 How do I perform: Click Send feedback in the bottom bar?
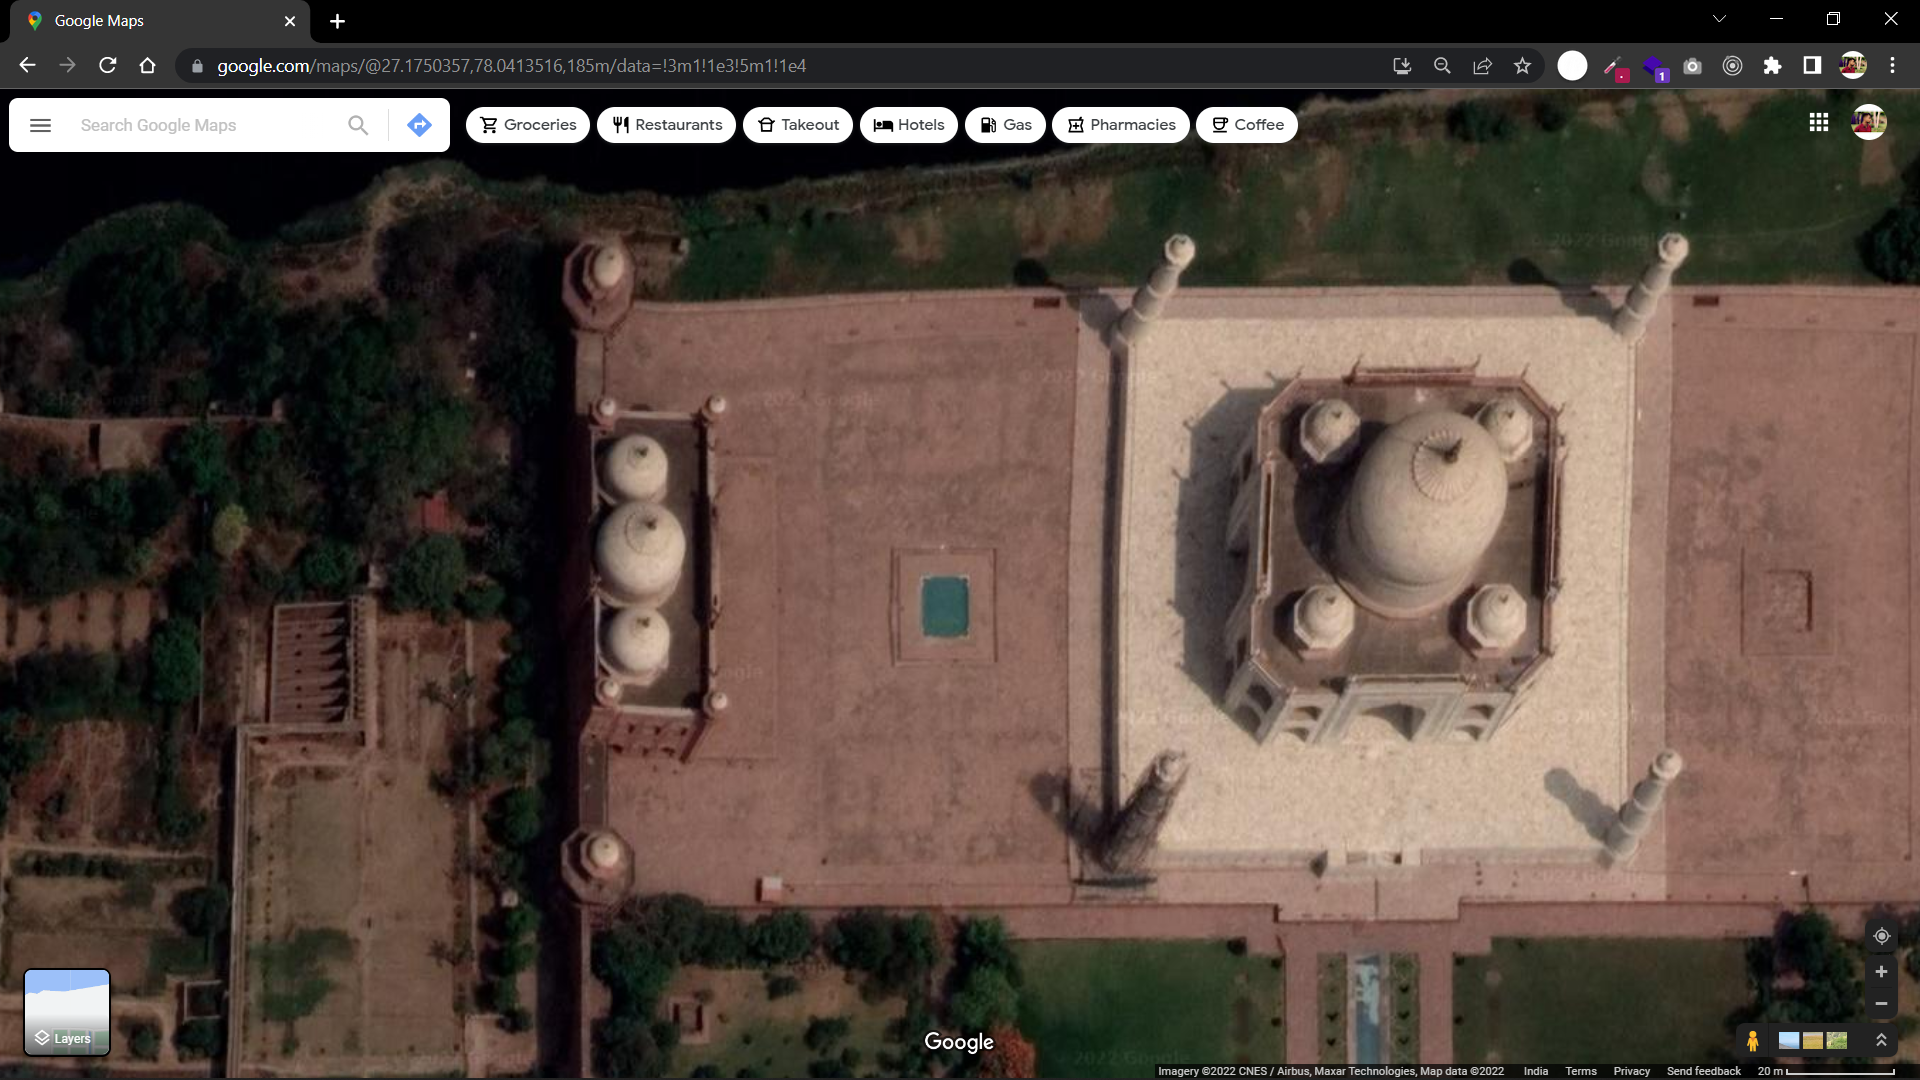pos(1703,1071)
